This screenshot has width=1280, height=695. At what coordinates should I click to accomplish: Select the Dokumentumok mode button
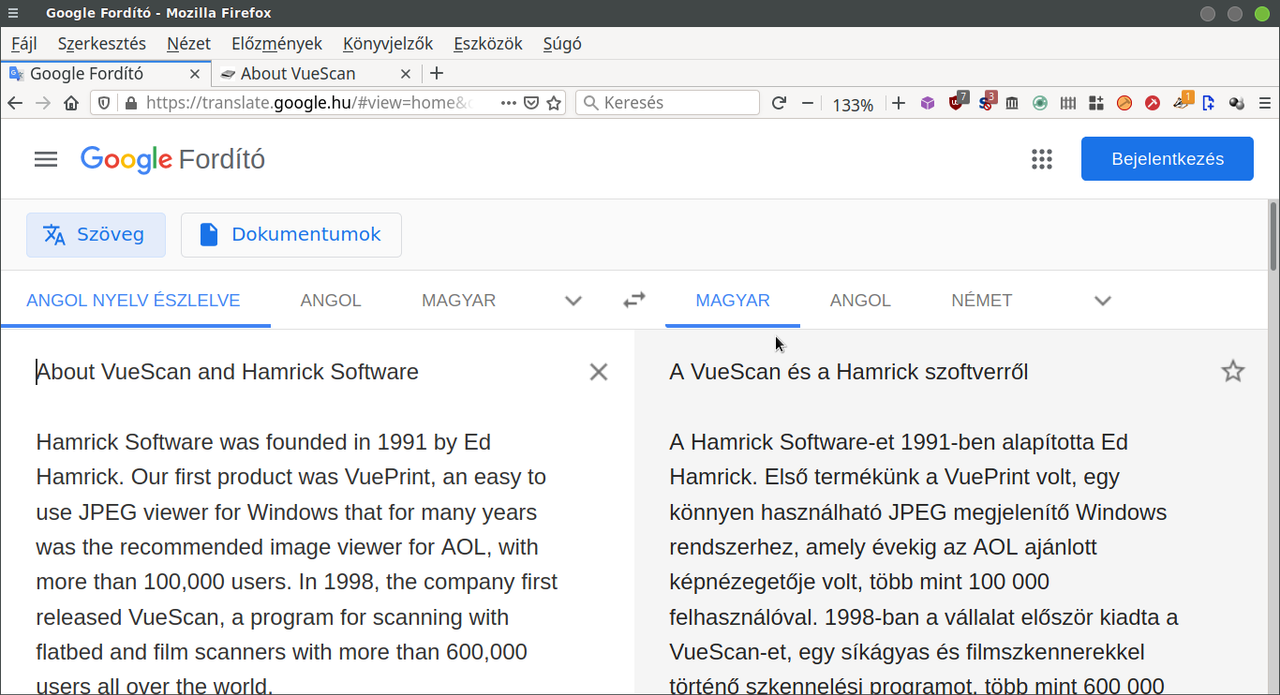(x=291, y=234)
